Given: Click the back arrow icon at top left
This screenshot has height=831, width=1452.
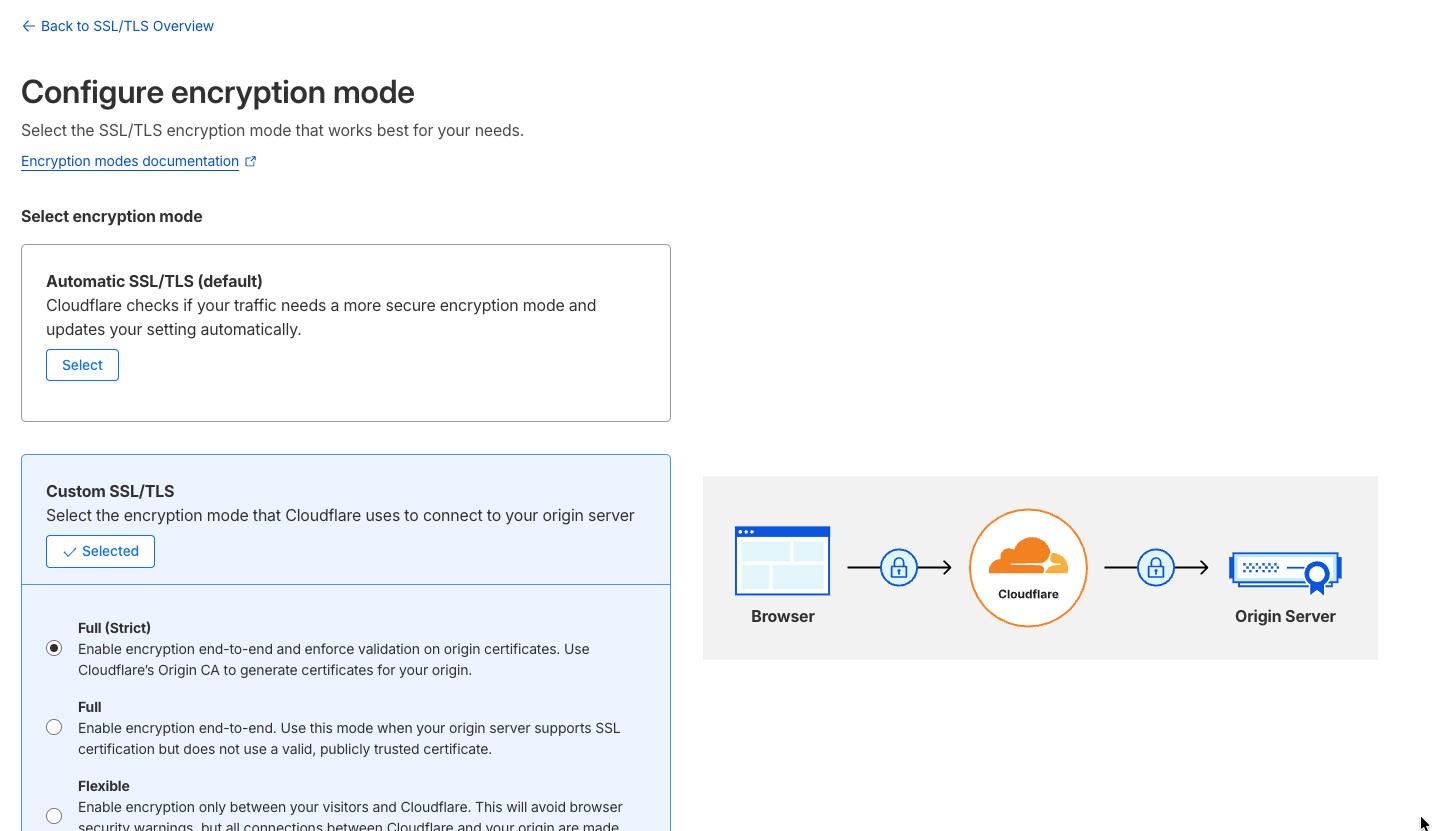Looking at the screenshot, I should [28, 26].
